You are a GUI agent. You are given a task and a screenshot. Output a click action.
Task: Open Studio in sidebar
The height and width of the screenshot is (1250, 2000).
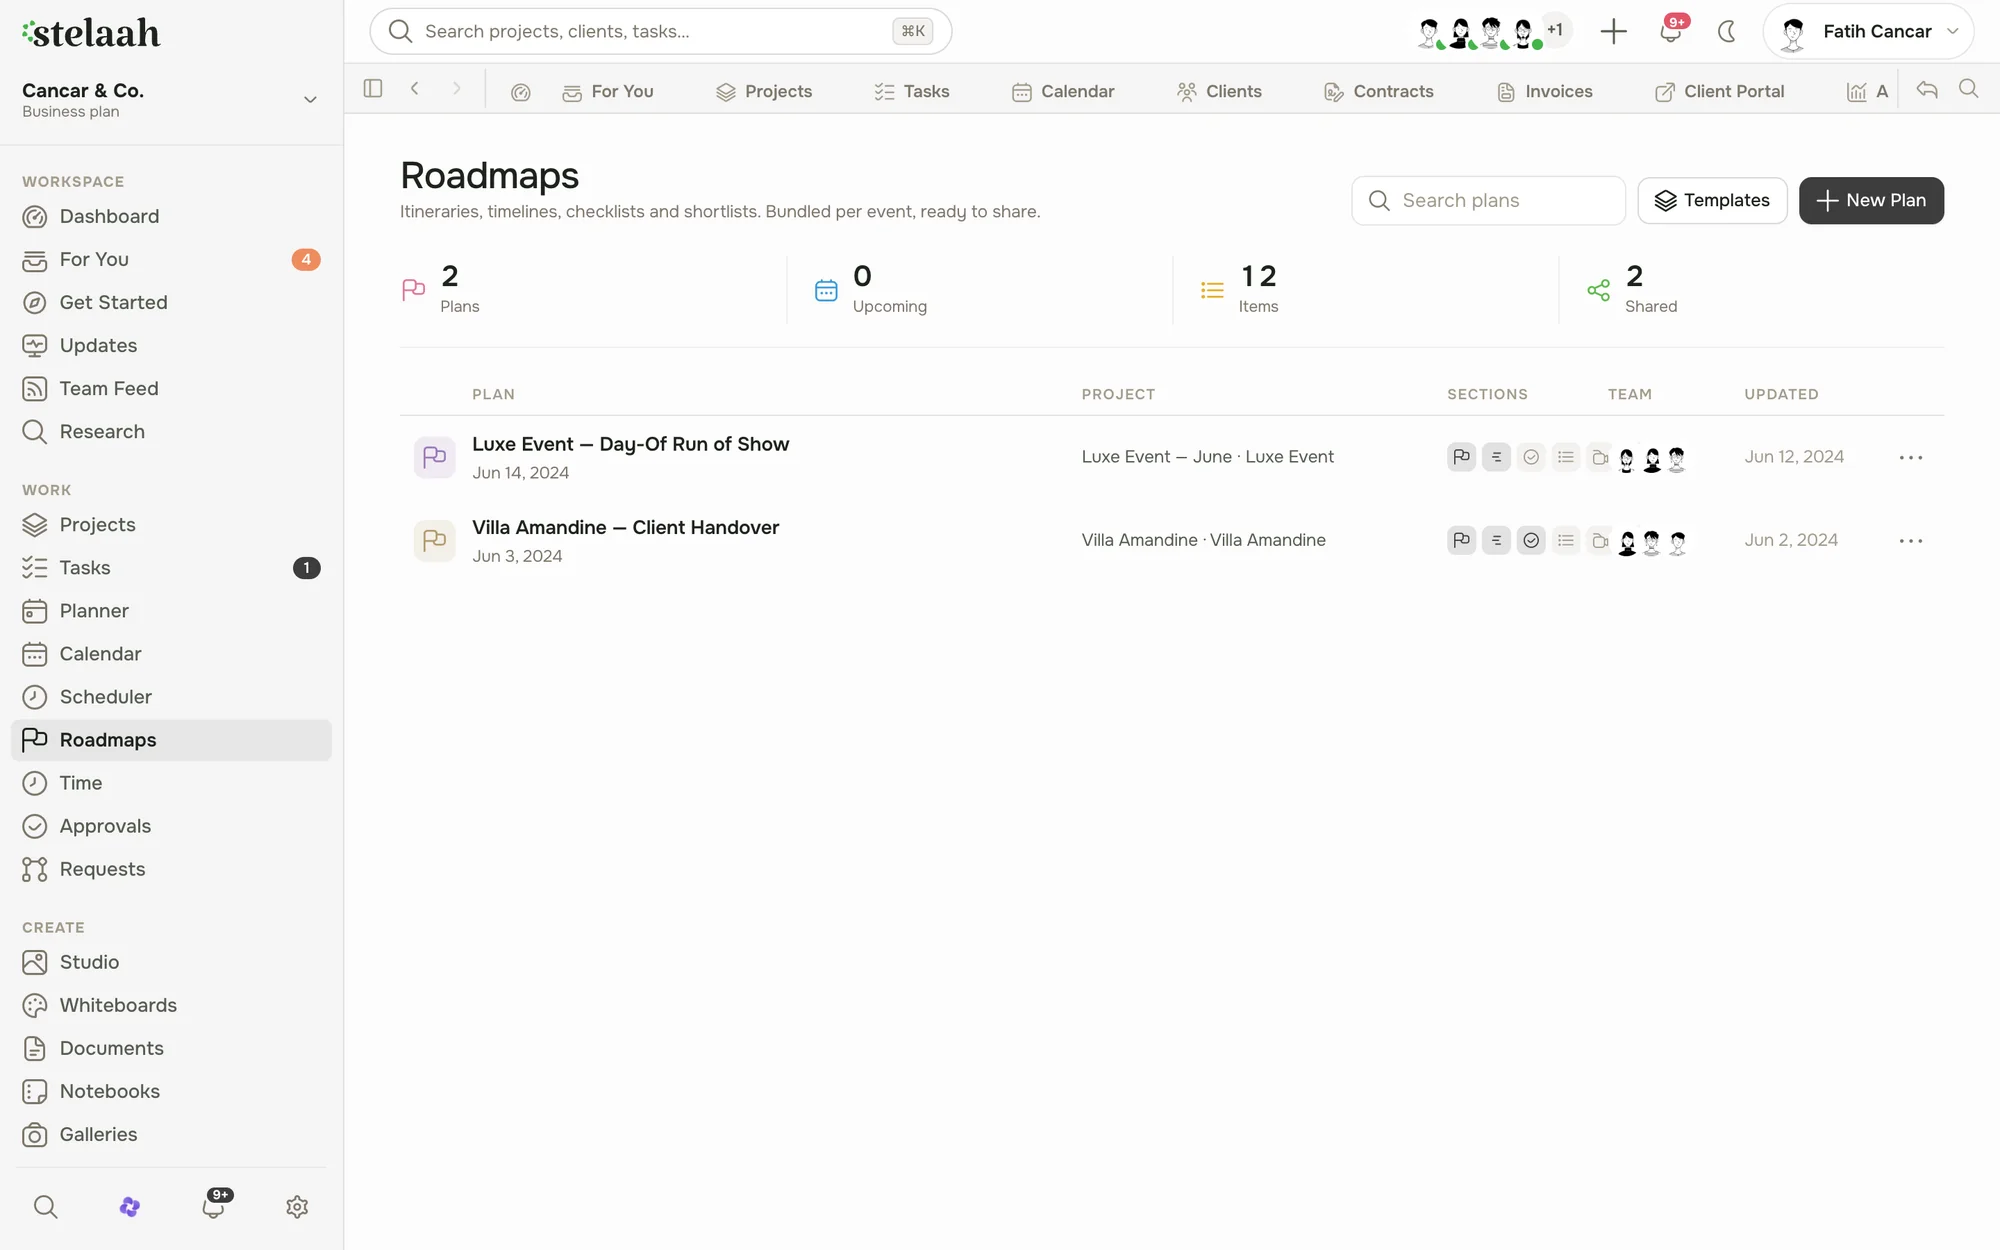(x=171, y=961)
